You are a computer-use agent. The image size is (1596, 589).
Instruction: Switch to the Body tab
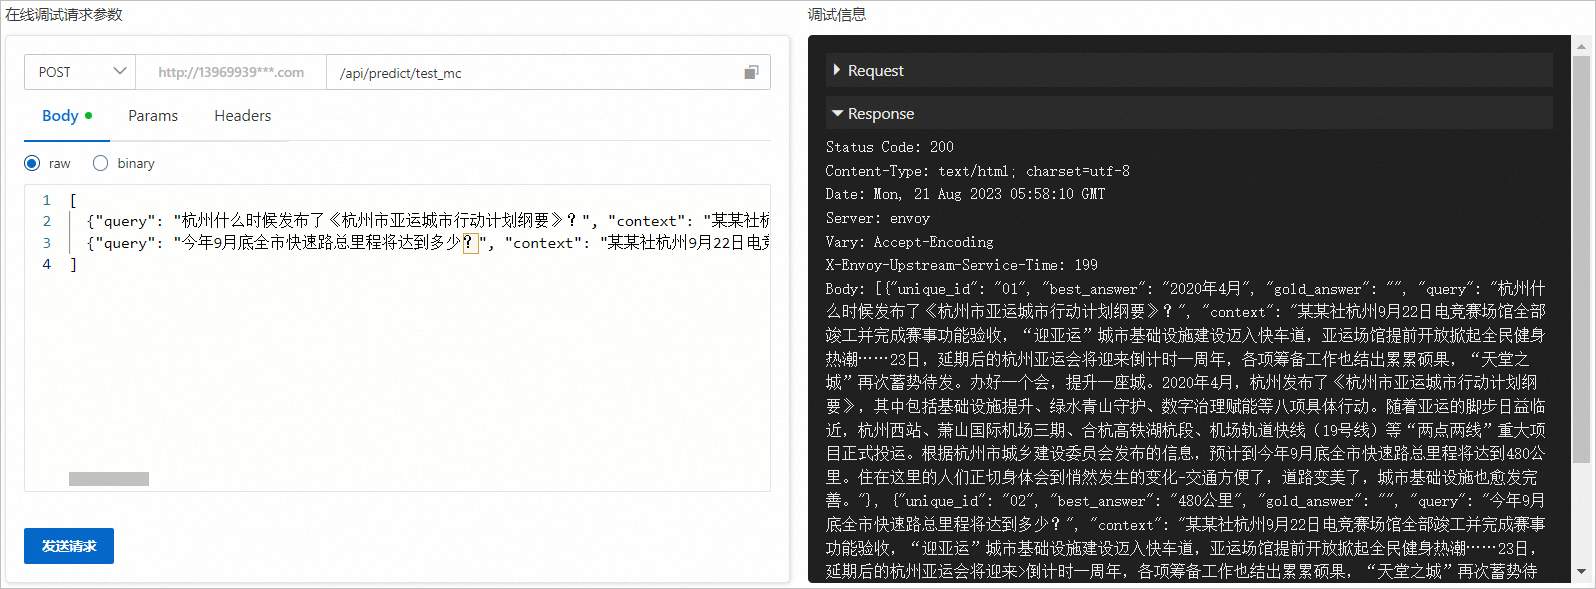[67, 116]
